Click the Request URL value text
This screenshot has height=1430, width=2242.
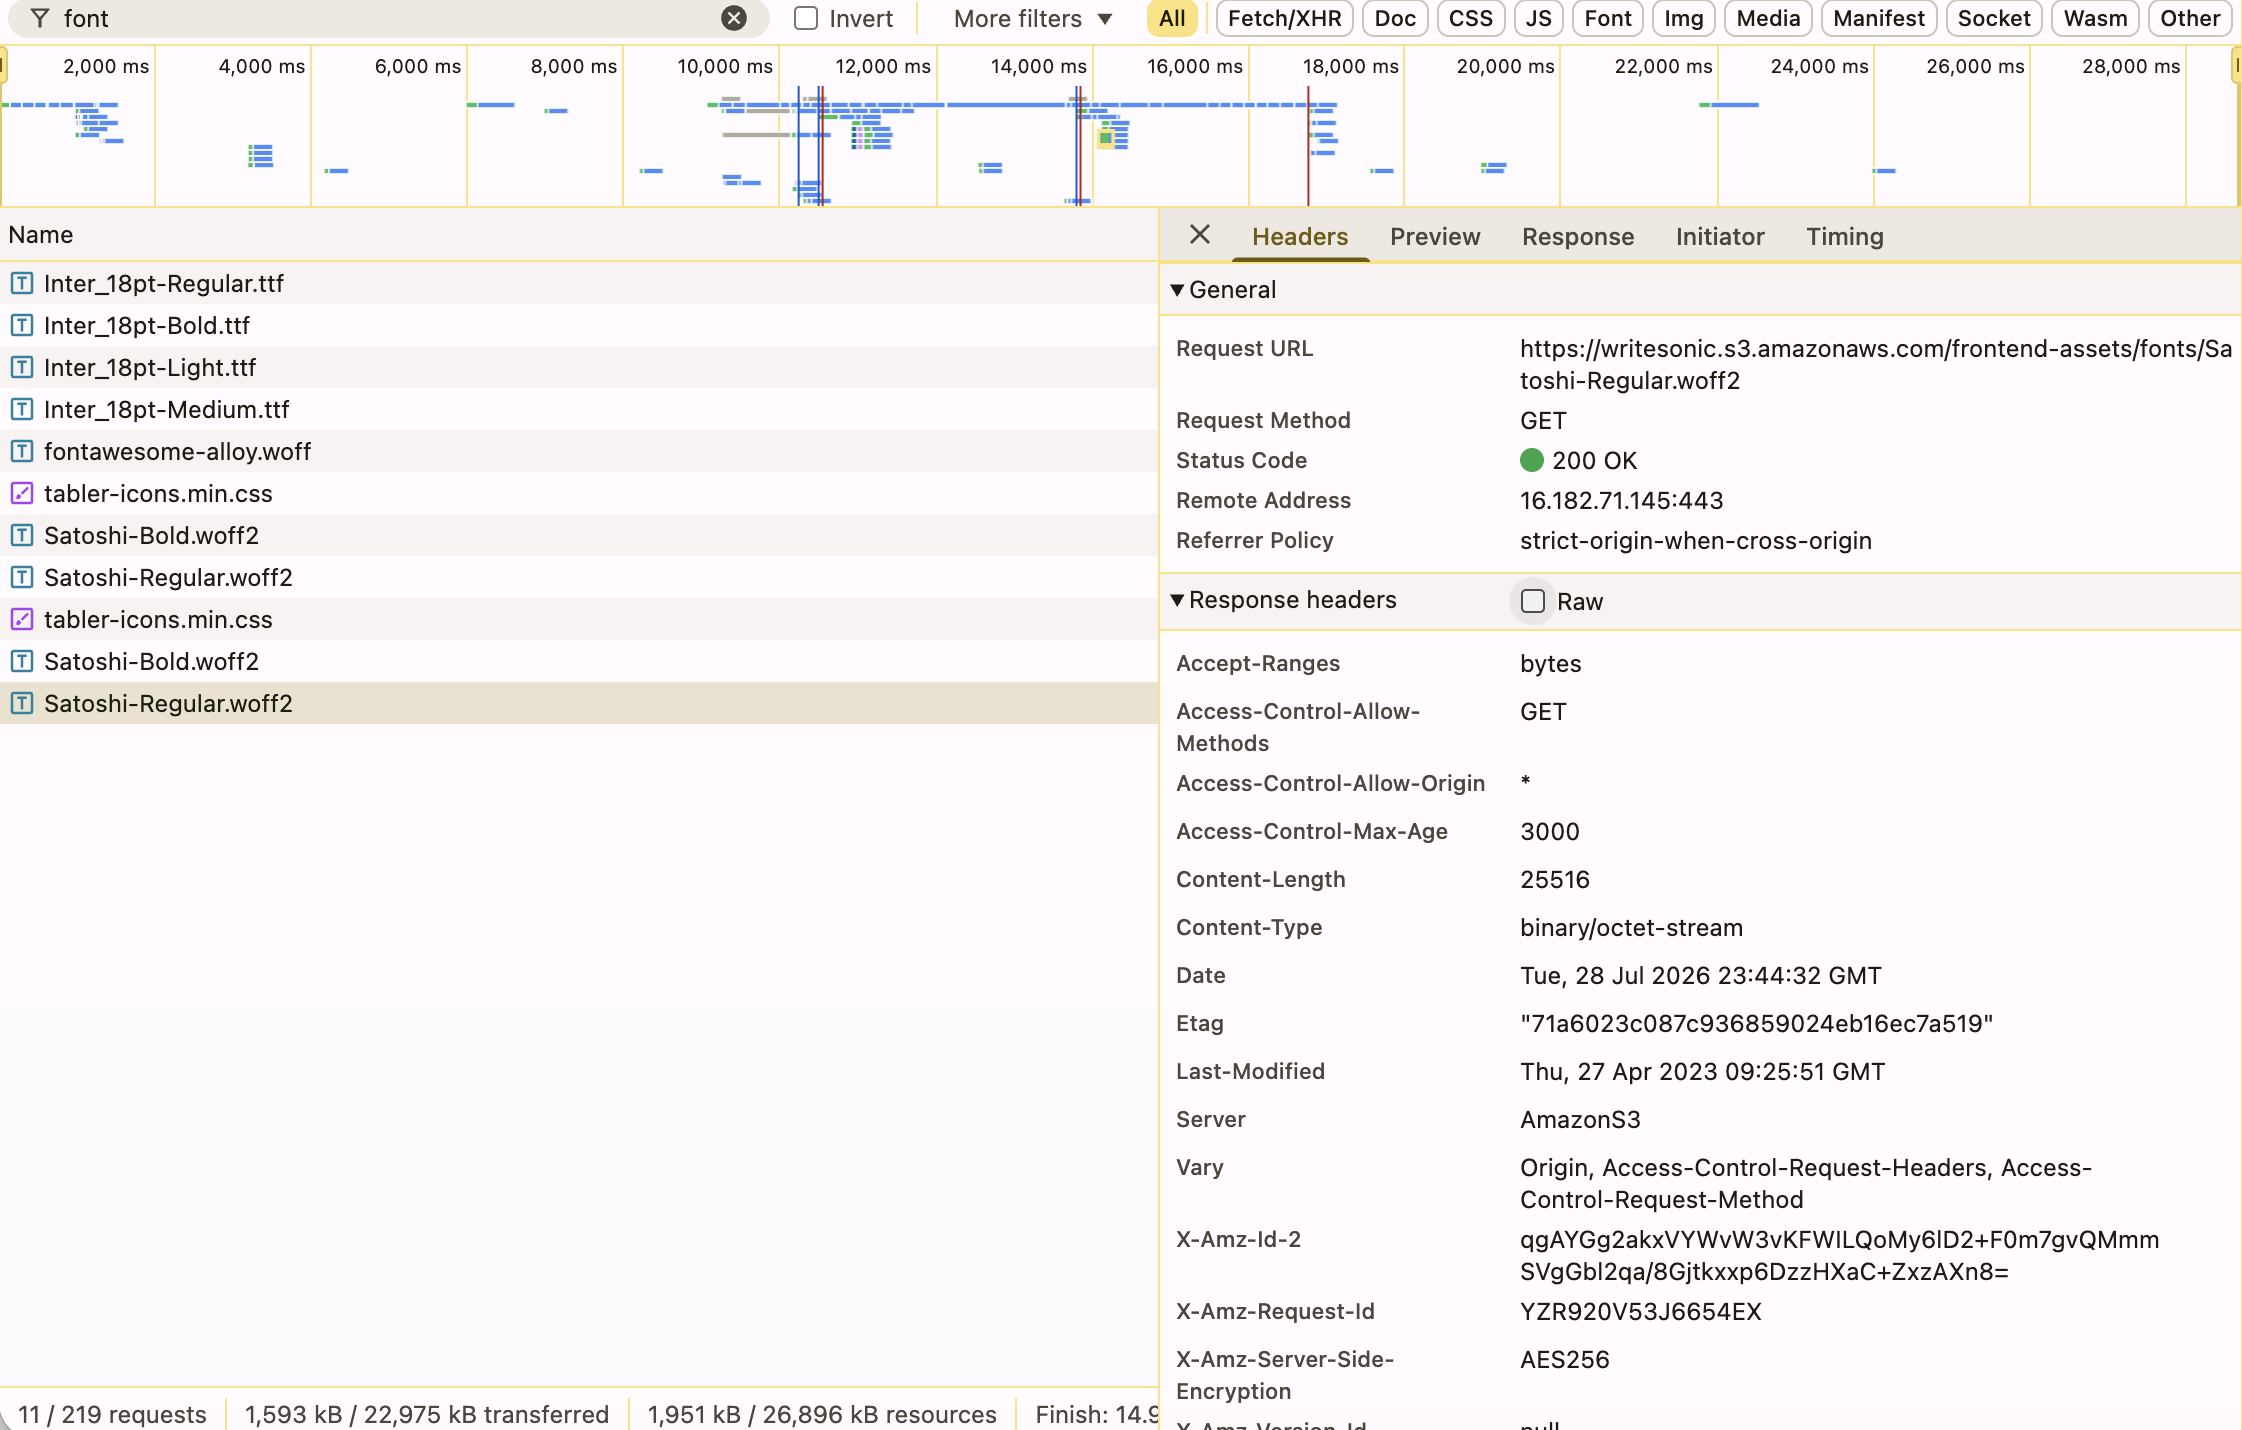(x=1876, y=364)
